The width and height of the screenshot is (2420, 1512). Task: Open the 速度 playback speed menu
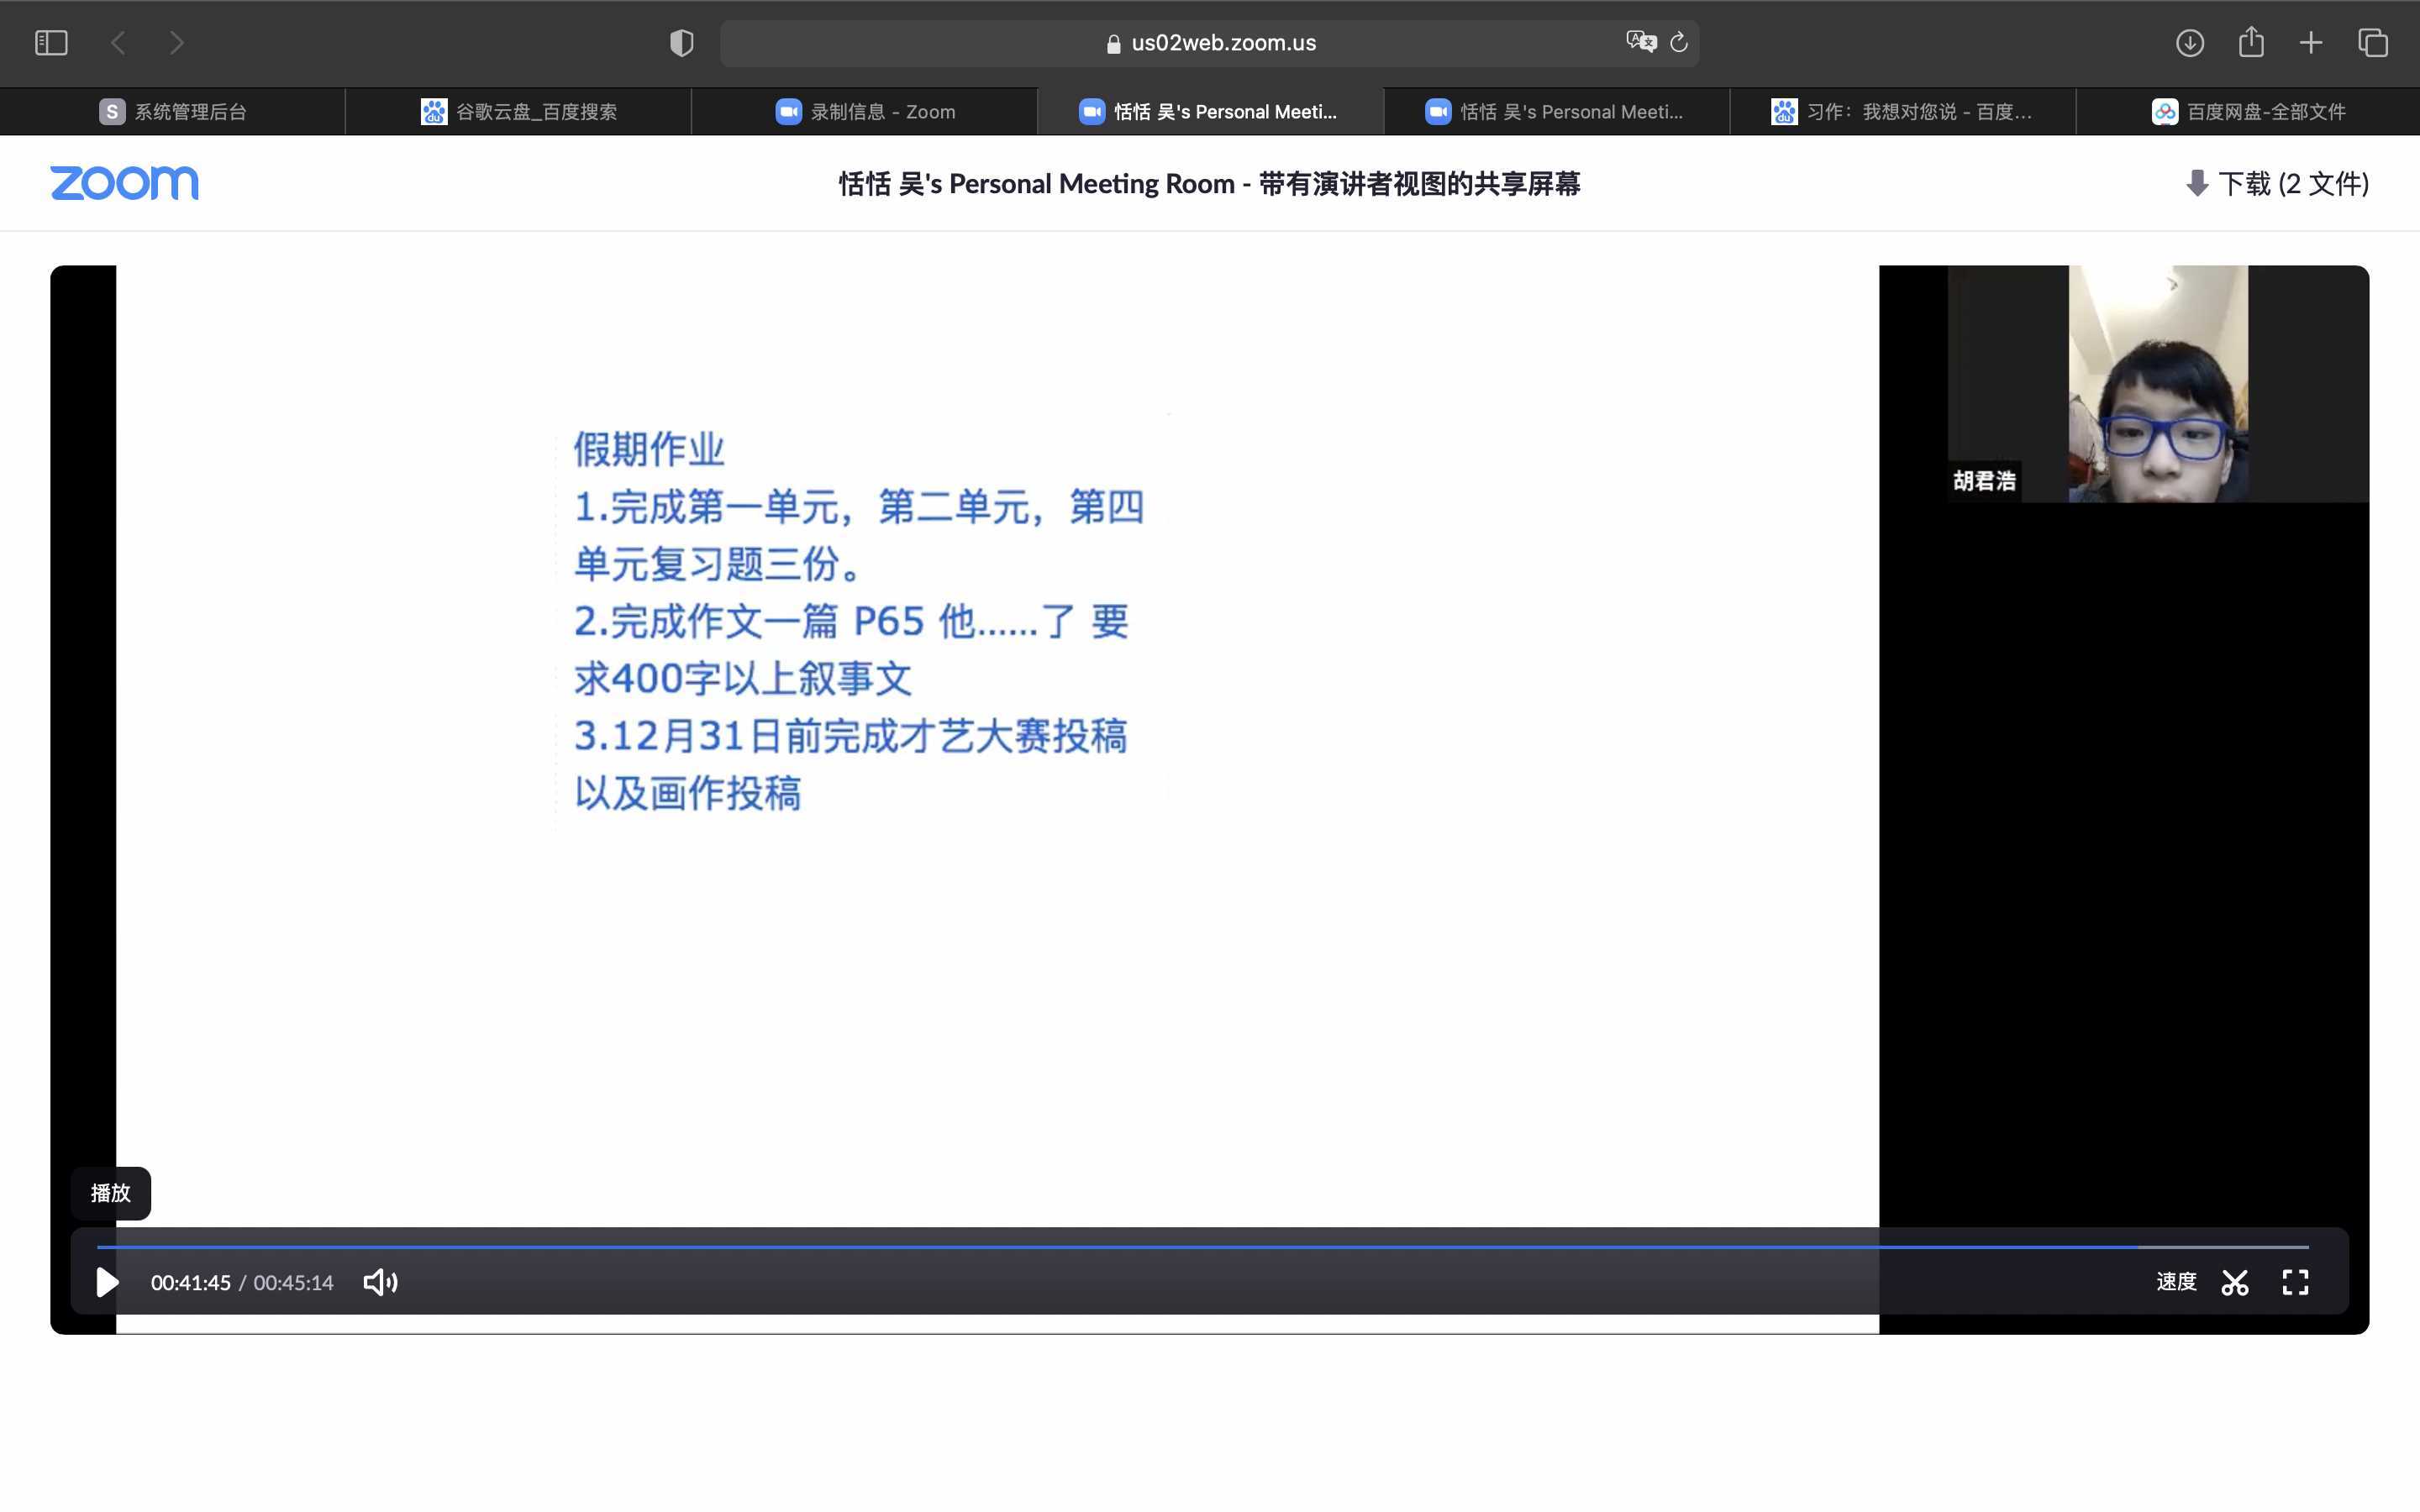[x=2176, y=1282]
